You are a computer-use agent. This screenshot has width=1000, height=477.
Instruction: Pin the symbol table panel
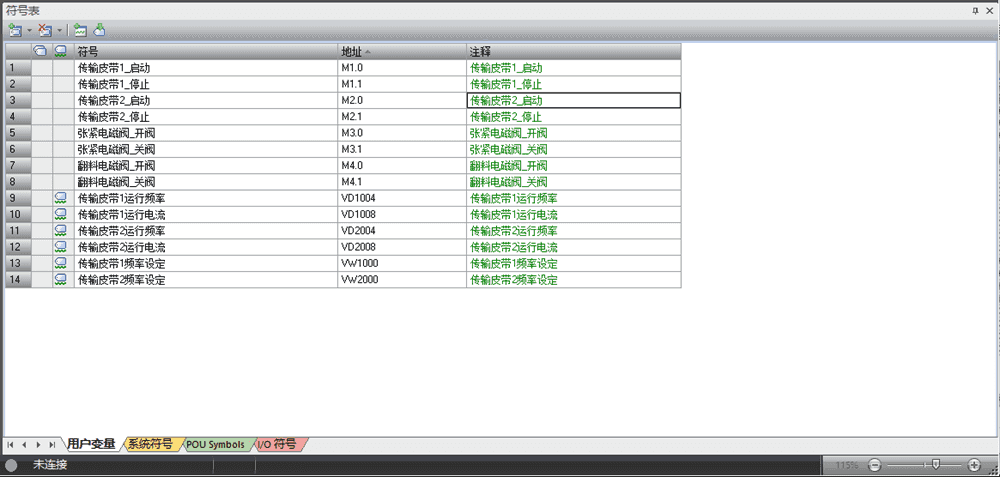pyautogui.click(x=976, y=9)
